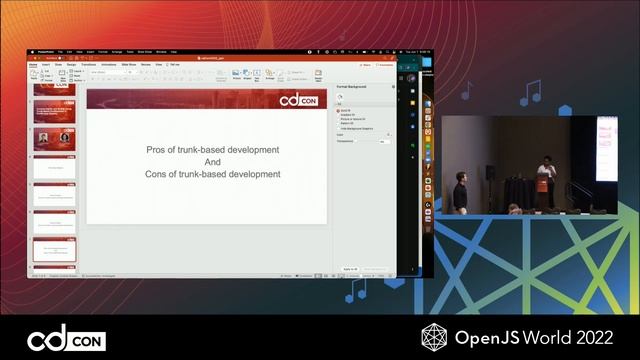The image size is (640, 360).
Task: Click the Share button
Action: click(365, 65)
